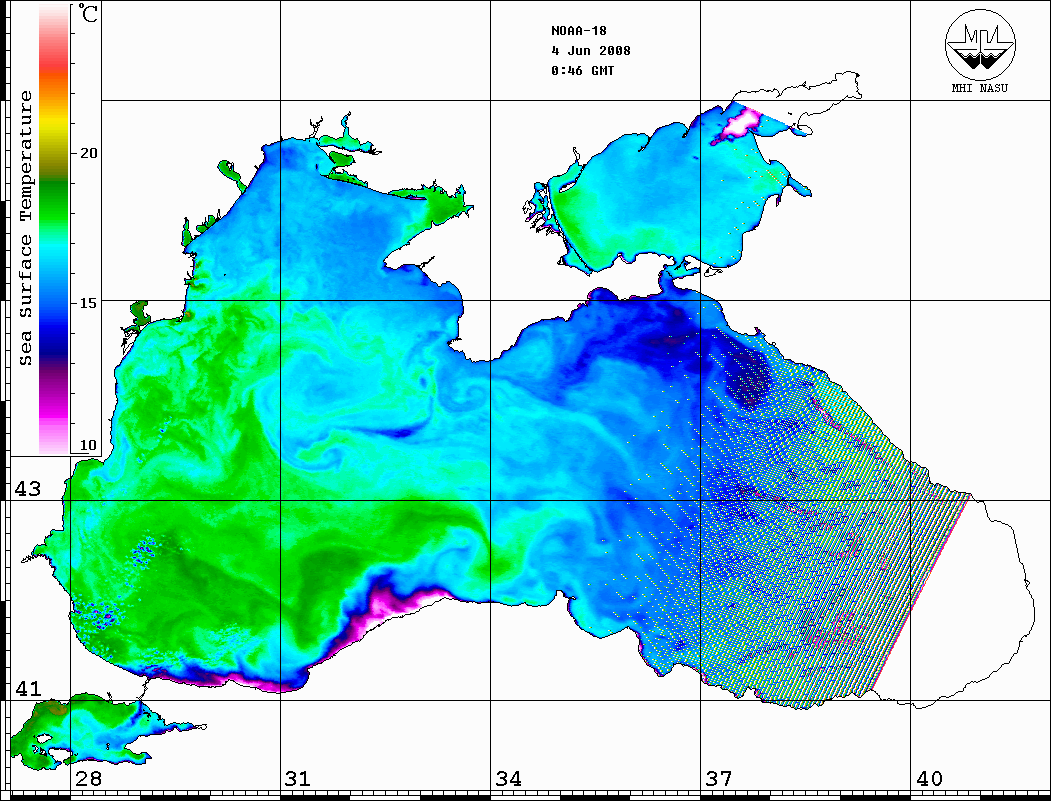Click the 15 value on the color scale
This screenshot has height=801, width=1051.
88,303
